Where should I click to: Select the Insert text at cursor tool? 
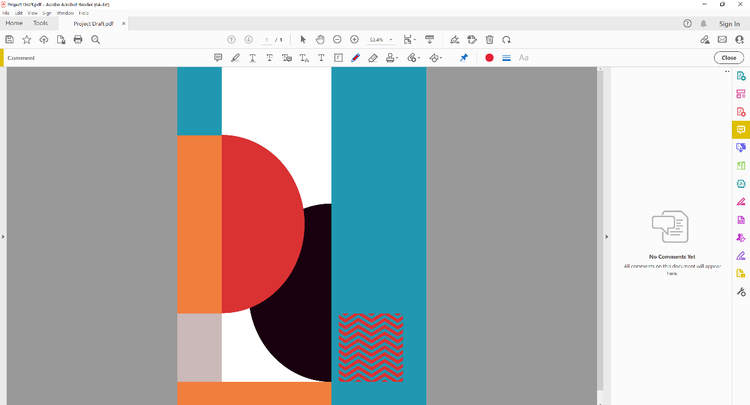tap(304, 58)
